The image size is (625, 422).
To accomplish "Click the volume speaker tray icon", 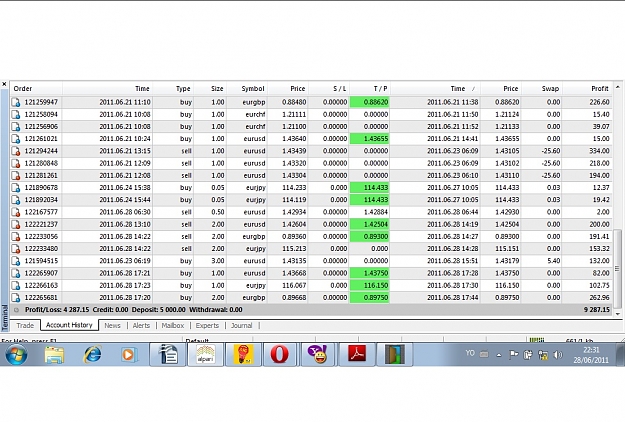I will (x=558, y=355).
